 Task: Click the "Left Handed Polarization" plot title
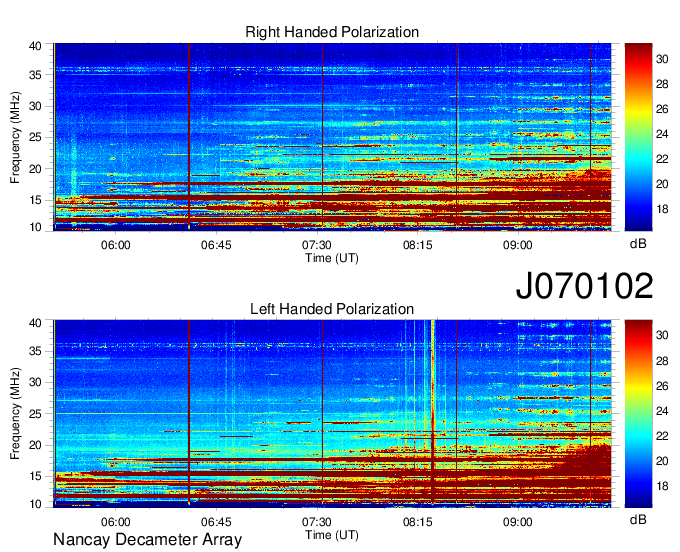click(332, 309)
